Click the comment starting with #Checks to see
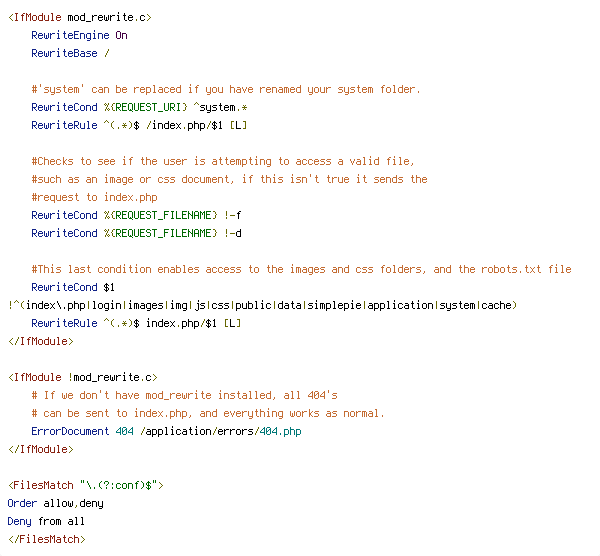600x556 pixels. coord(223,161)
